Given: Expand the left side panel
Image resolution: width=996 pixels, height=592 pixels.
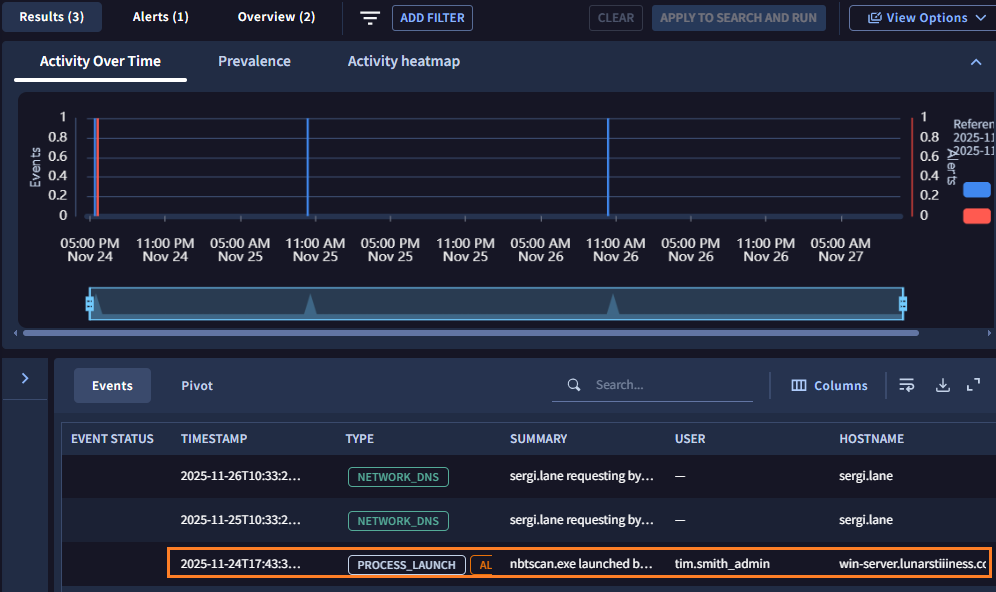Looking at the screenshot, I should tap(25, 378).
